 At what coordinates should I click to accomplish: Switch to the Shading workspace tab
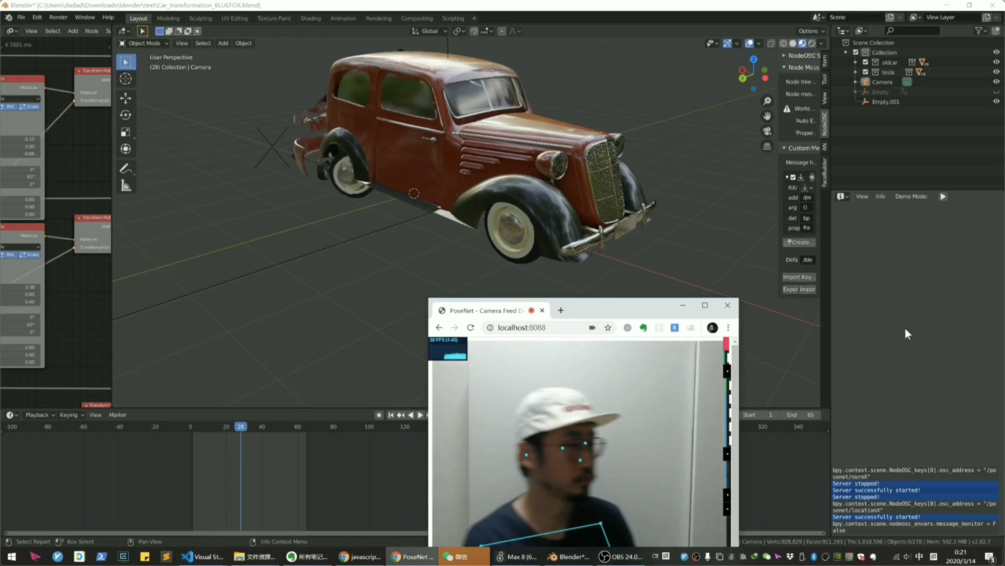[x=310, y=18]
